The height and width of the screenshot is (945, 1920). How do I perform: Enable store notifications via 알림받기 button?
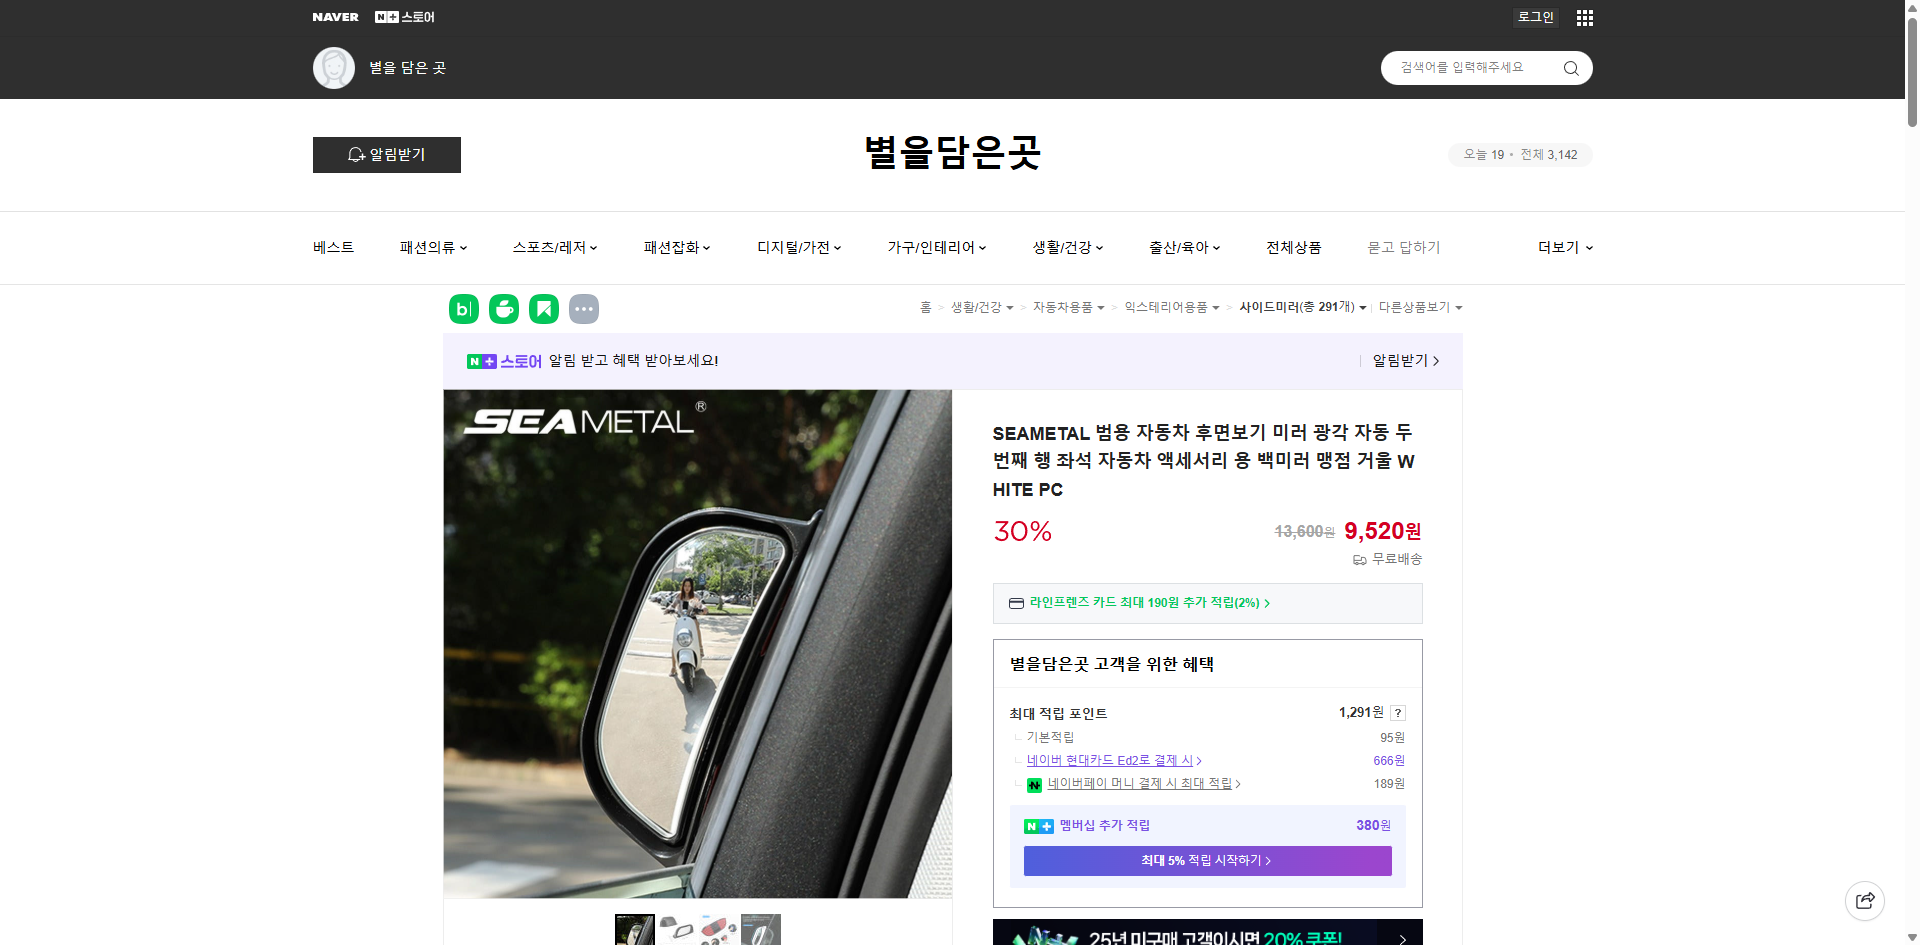click(x=386, y=155)
